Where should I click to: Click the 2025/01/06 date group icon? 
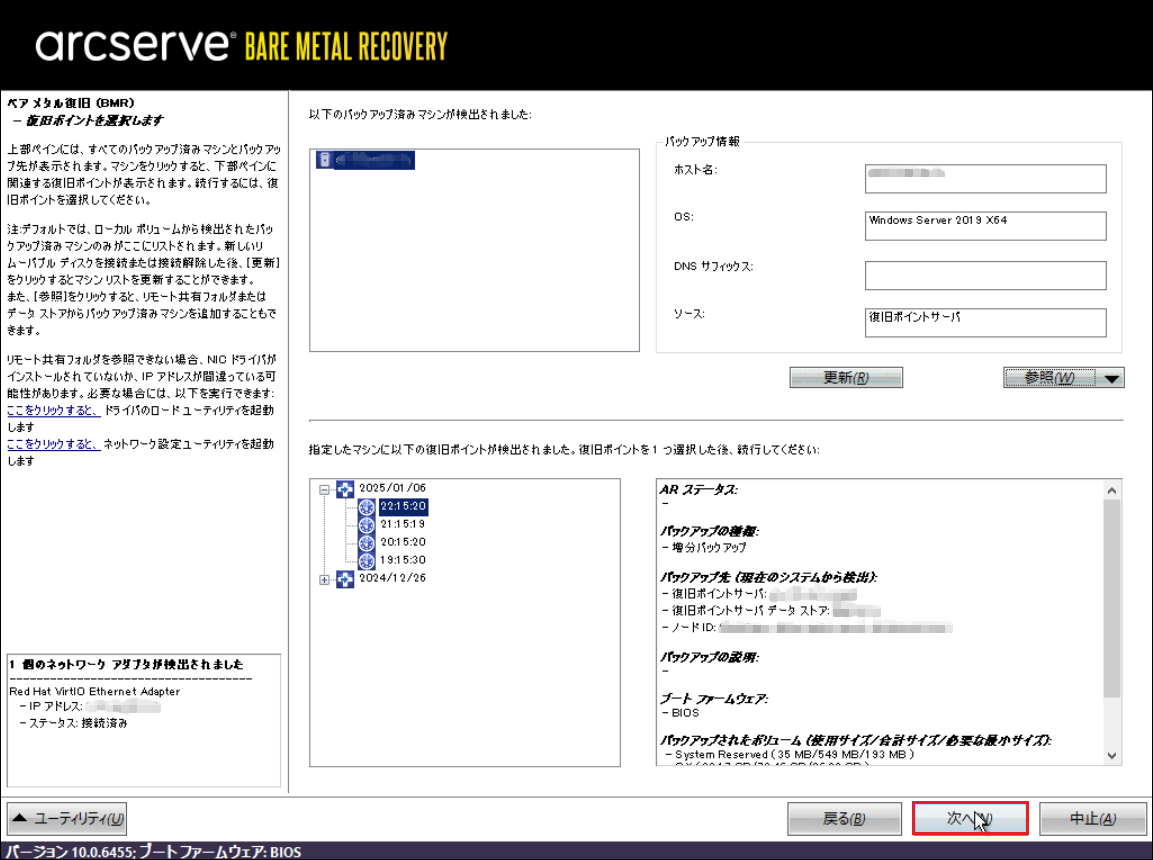coord(345,489)
